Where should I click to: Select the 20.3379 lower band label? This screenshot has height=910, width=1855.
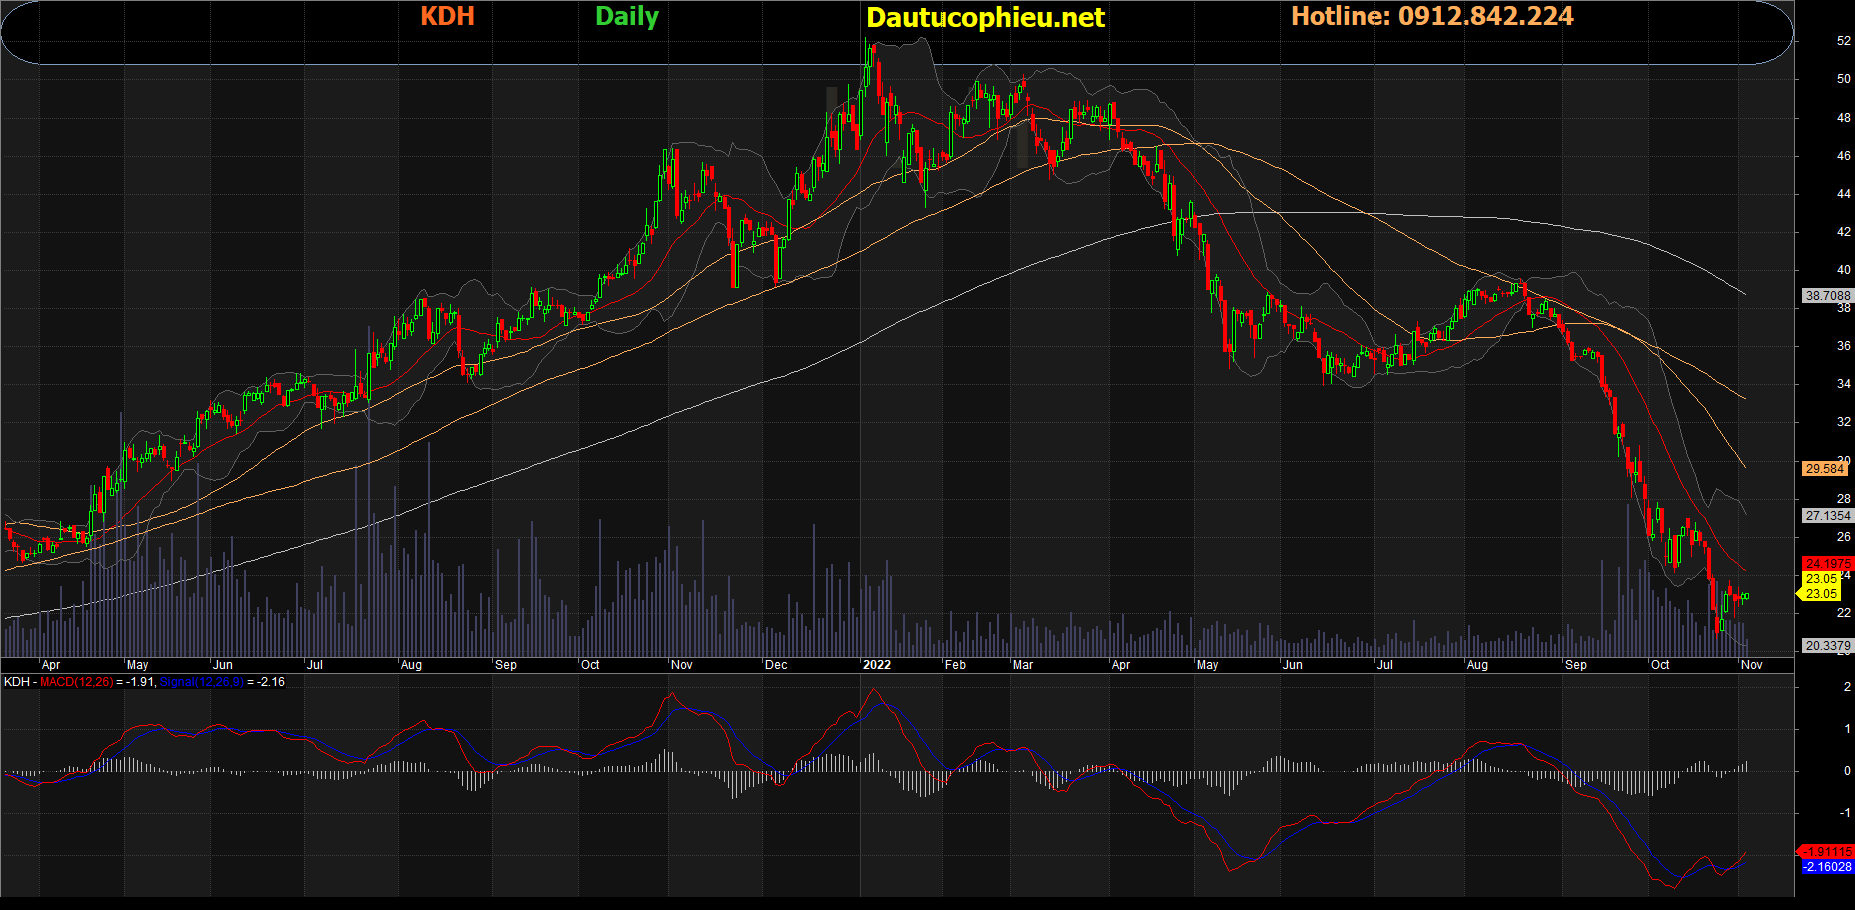coord(1827,646)
